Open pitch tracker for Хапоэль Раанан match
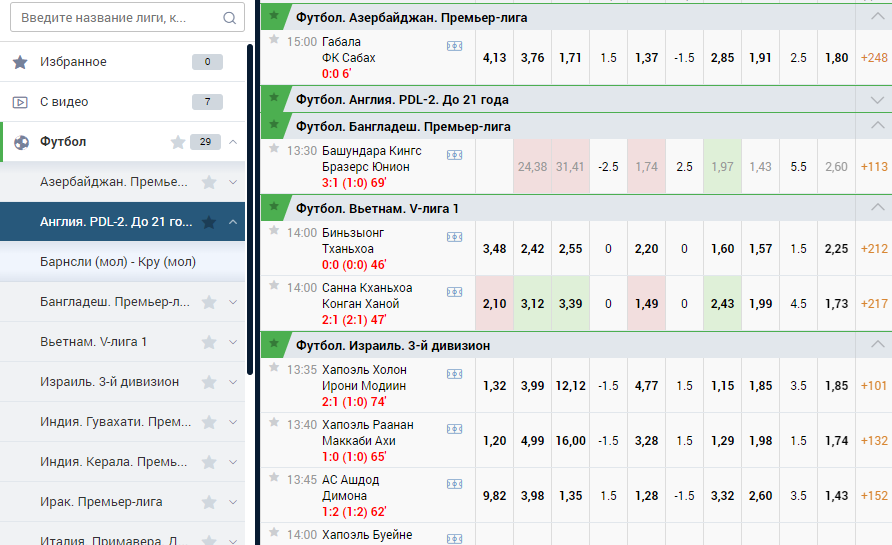 coord(455,430)
